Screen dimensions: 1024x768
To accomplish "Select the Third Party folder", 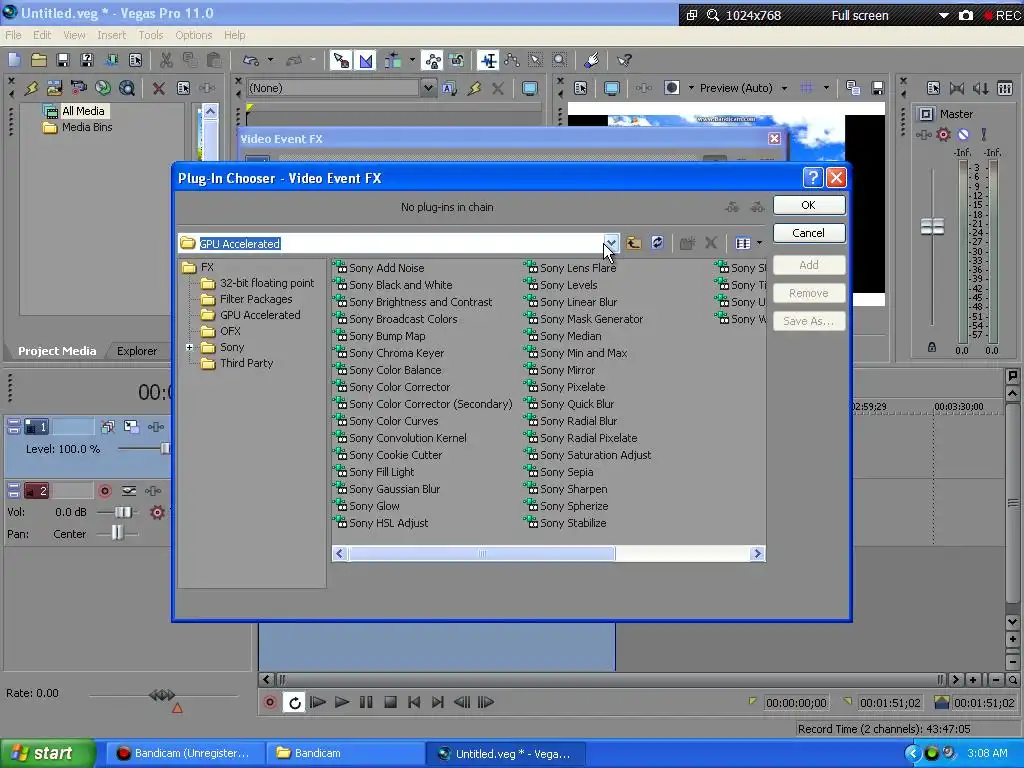I will tap(246, 363).
